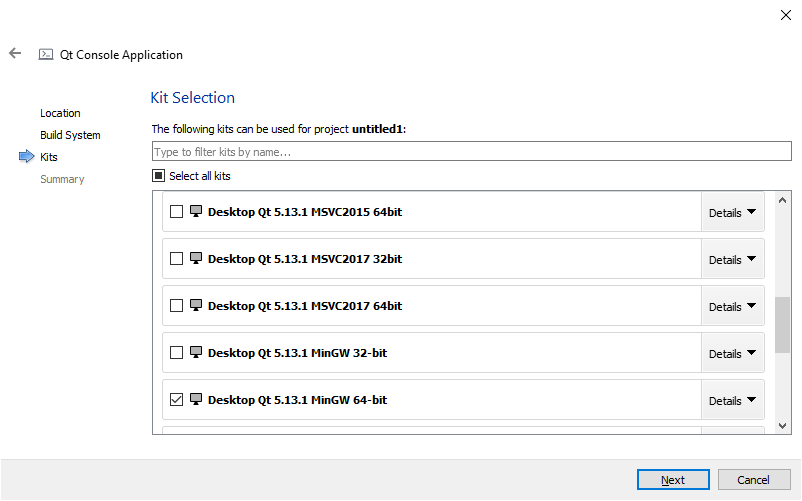Click monitor icon for MinGW 32-bit kit

[196, 352]
